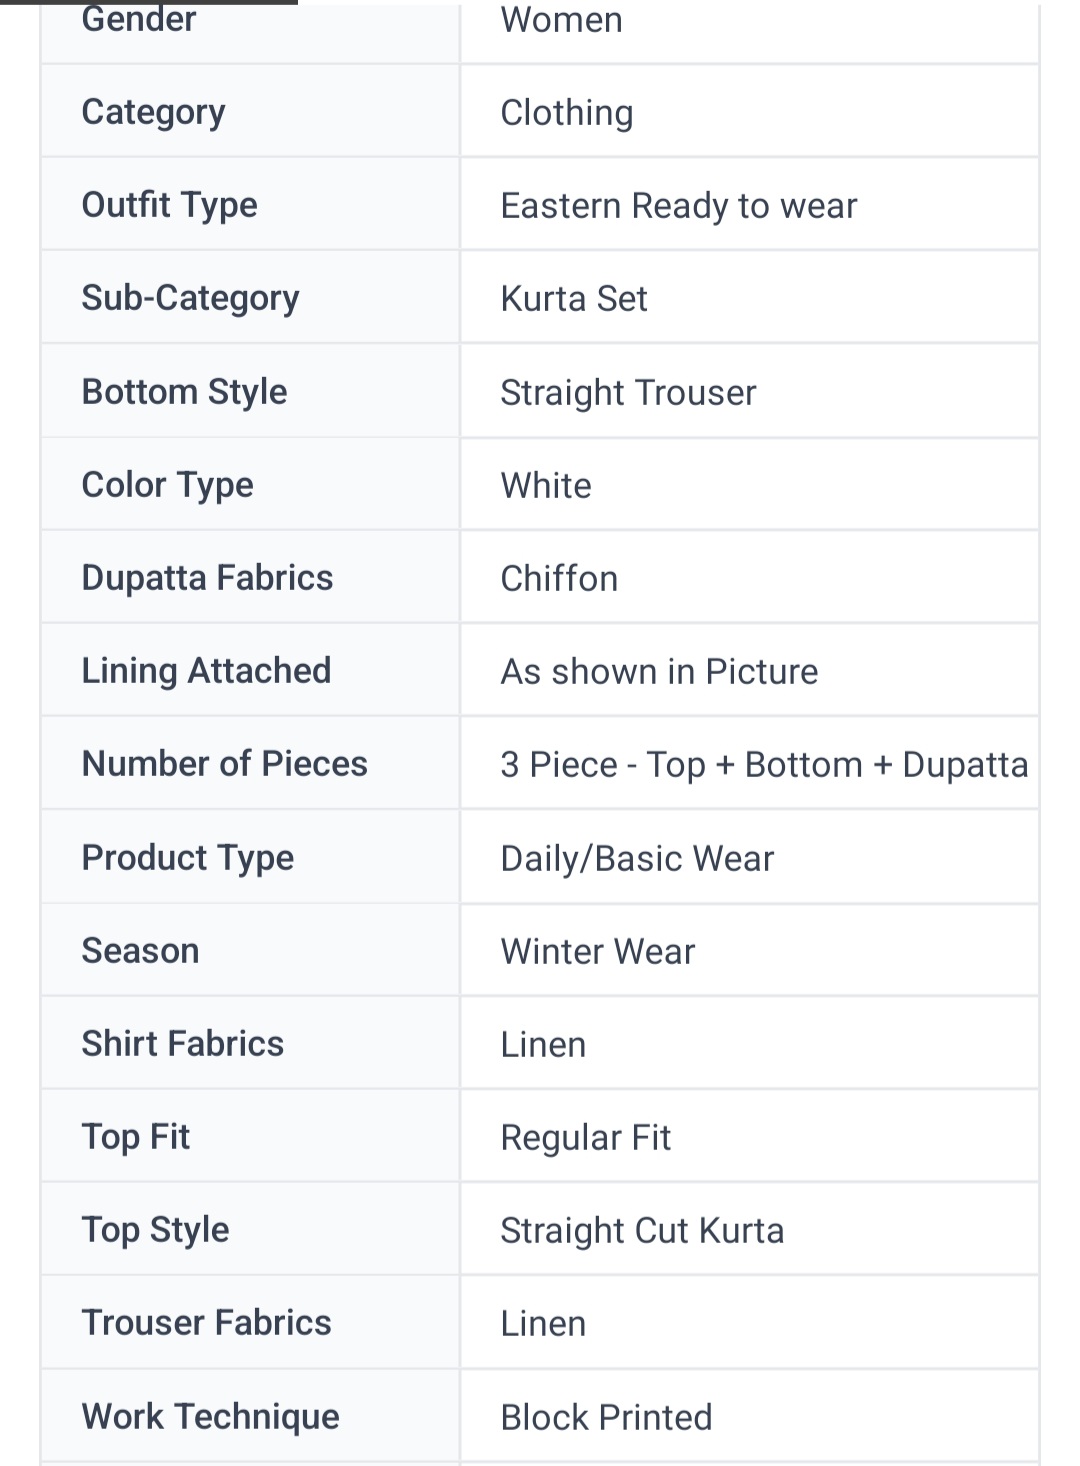Click the Lining Attached label

(206, 671)
